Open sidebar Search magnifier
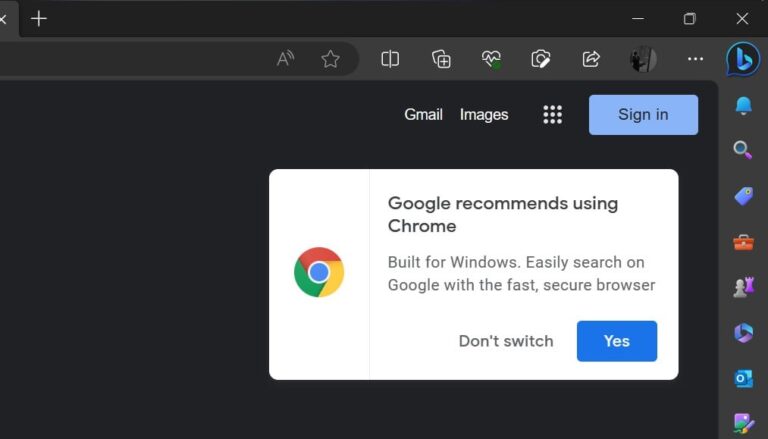 [743, 150]
